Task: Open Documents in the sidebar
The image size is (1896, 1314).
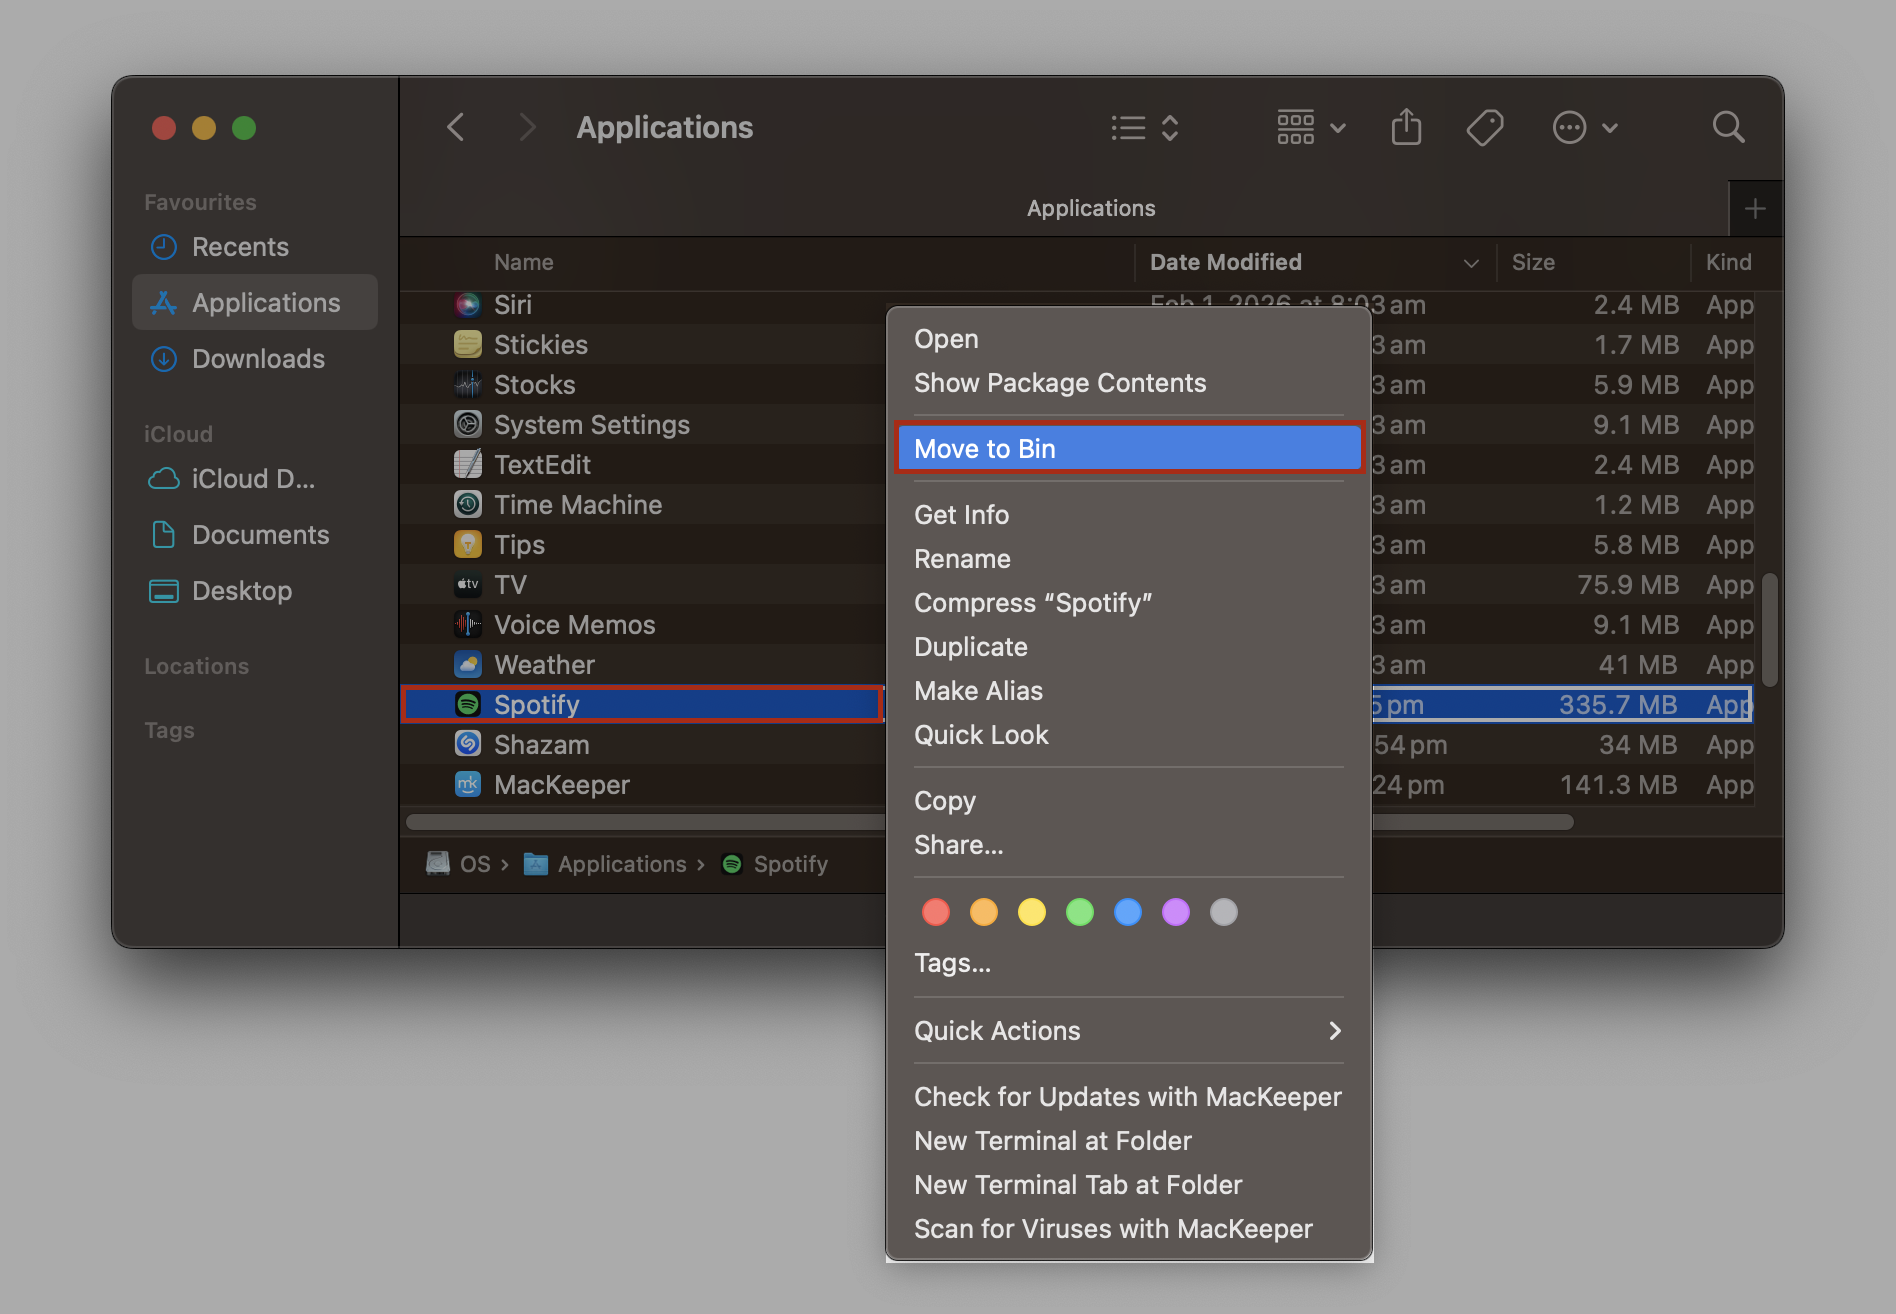Action: point(255,535)
